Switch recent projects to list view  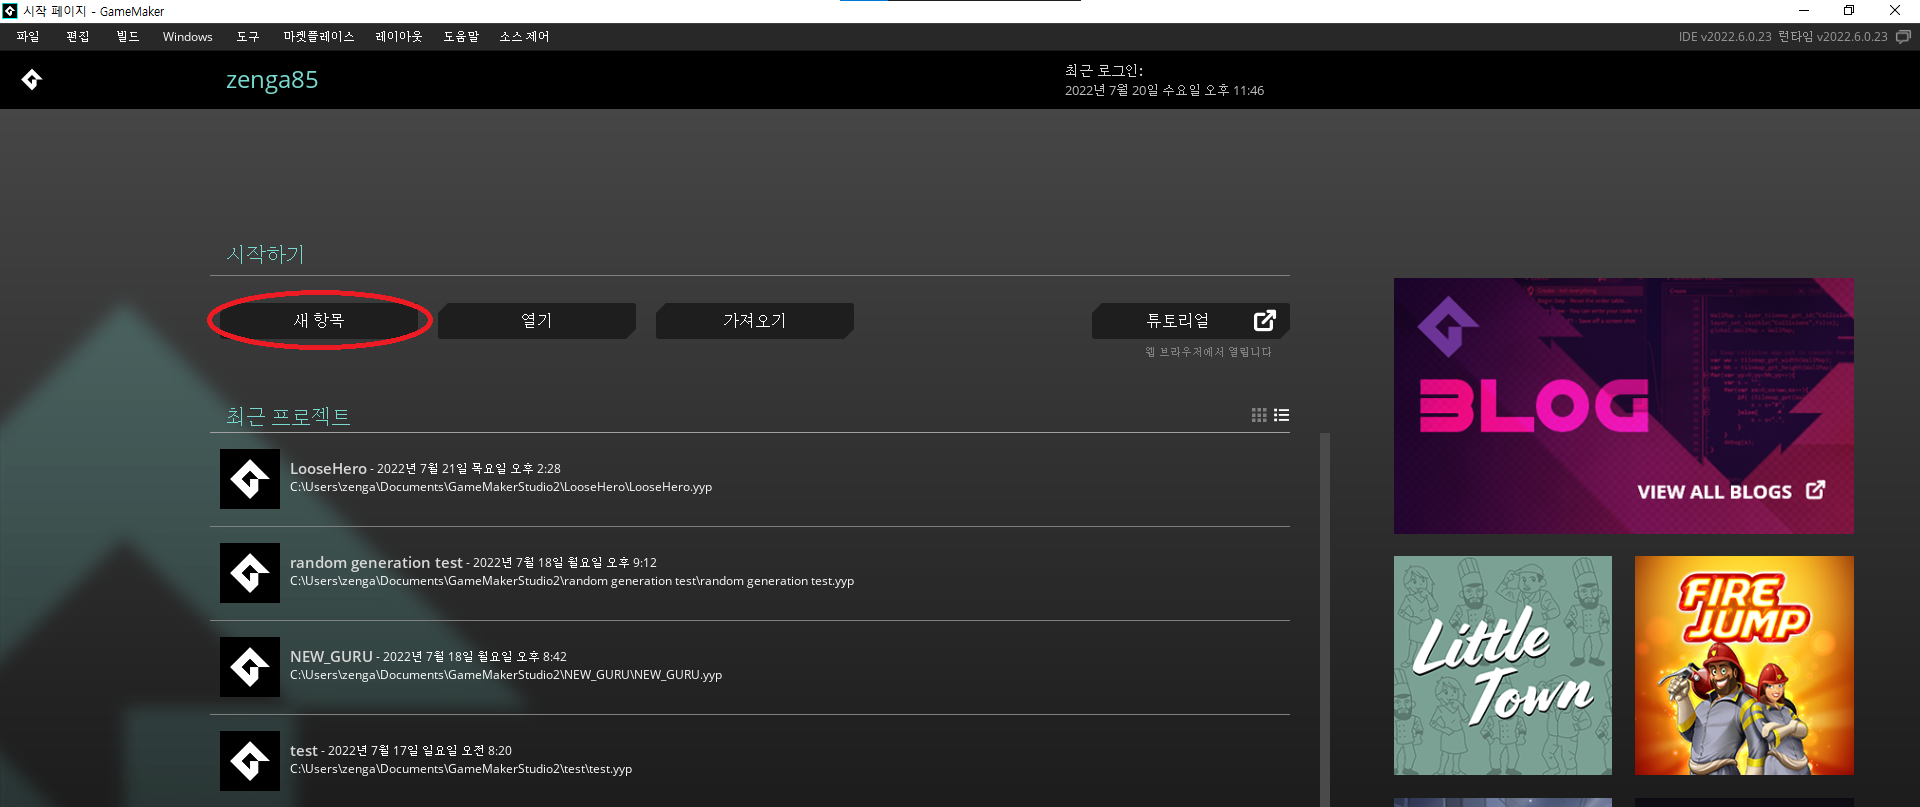click(x=1282, y=415)
